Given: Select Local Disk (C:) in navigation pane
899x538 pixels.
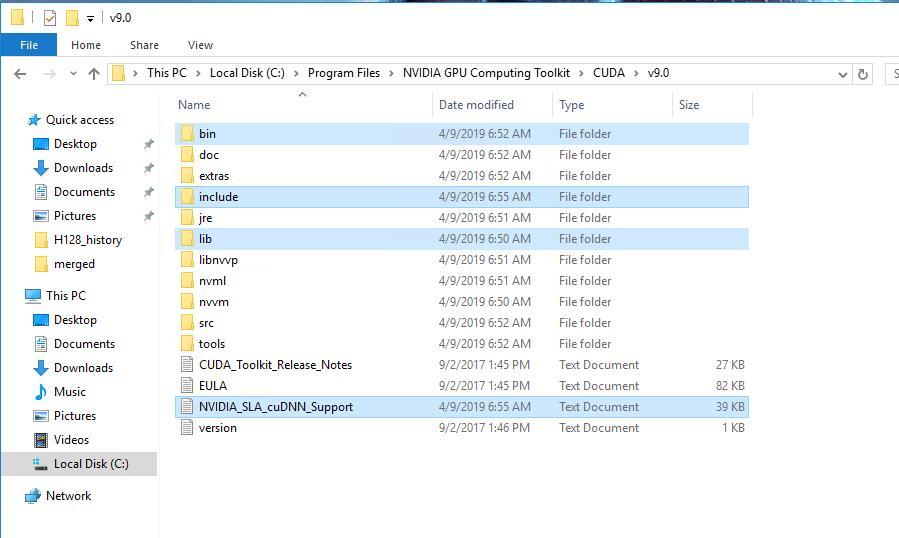Looking at the screenshot, I should pyautogui.click(x=90, y=464).
